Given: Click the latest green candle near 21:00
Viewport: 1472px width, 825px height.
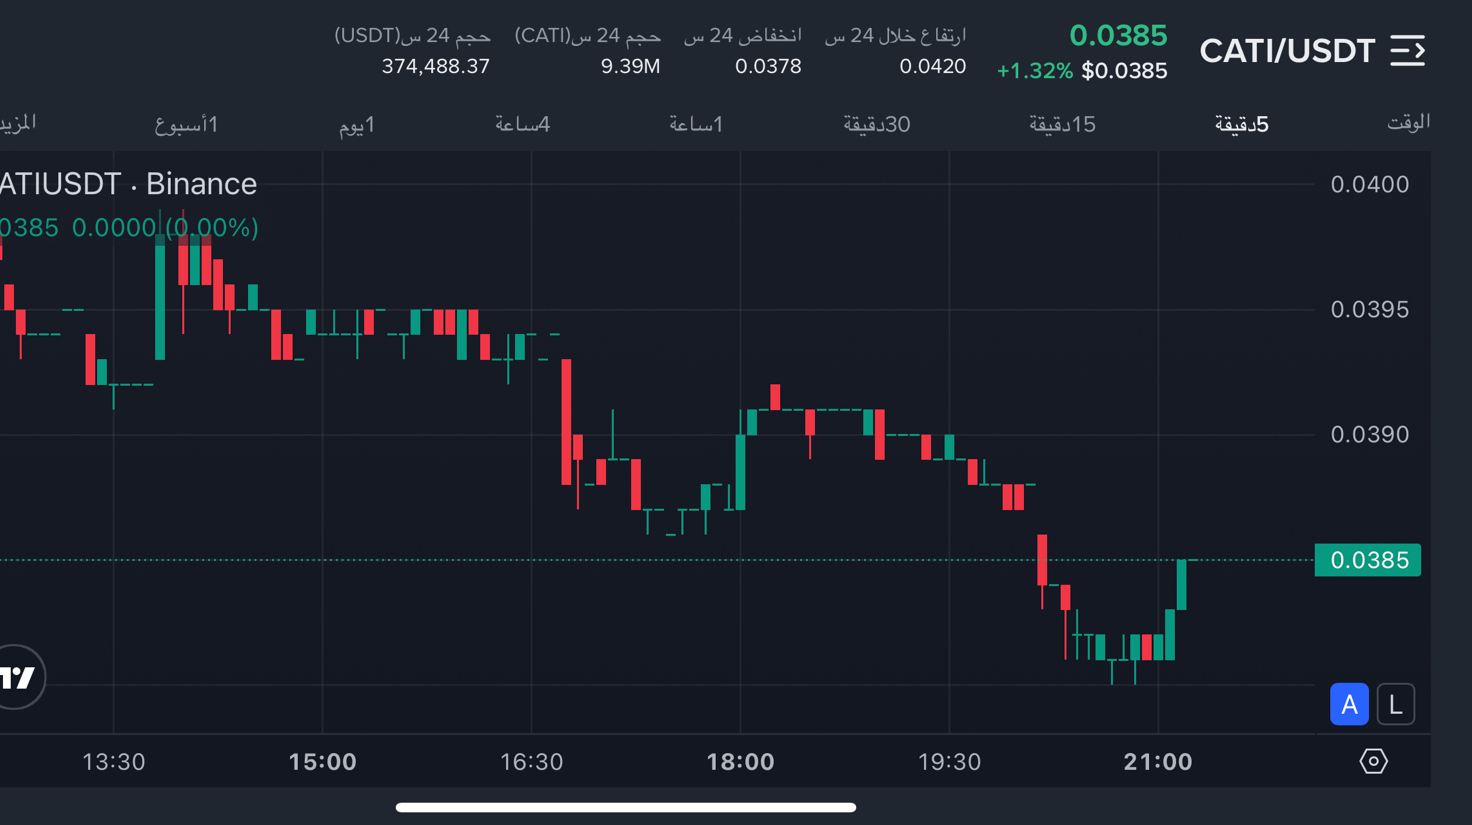Looking at the screenshot, I should 1182,585.
